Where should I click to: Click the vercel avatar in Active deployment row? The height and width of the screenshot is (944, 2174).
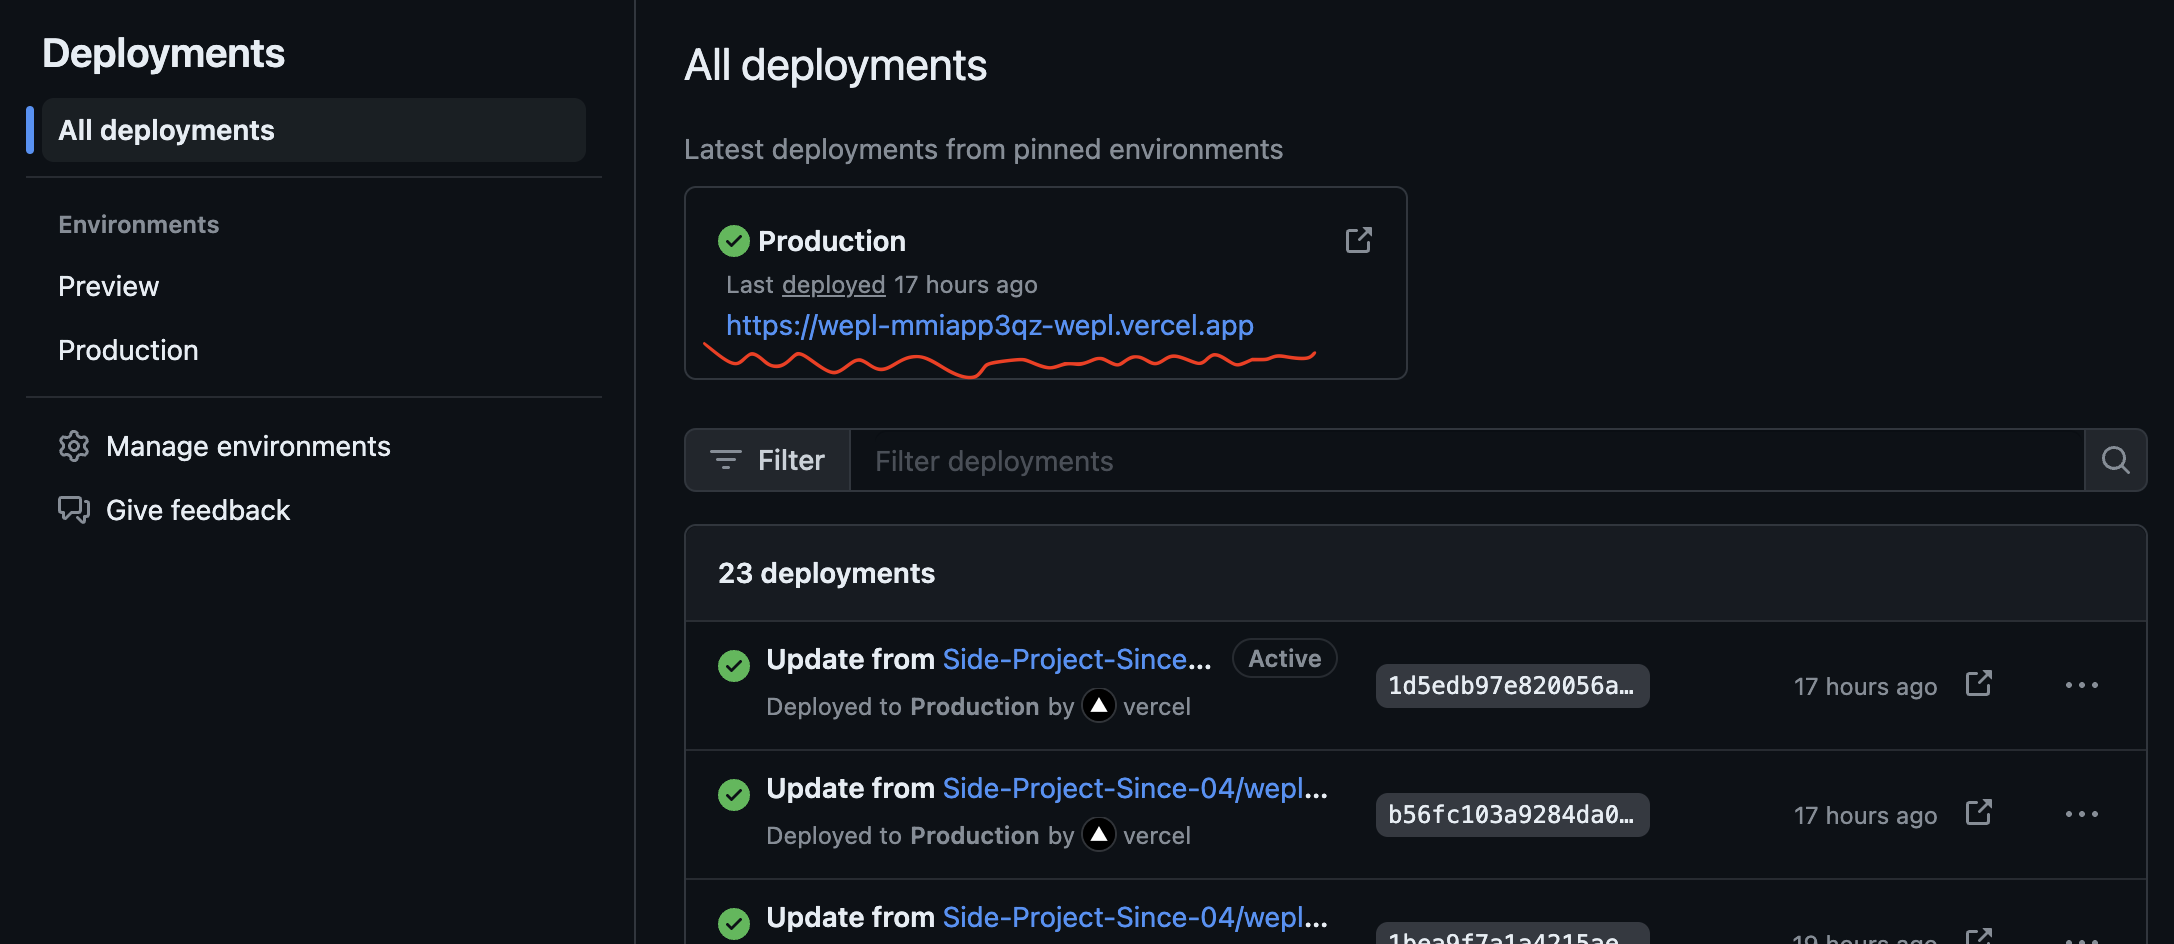point(1099,706)
